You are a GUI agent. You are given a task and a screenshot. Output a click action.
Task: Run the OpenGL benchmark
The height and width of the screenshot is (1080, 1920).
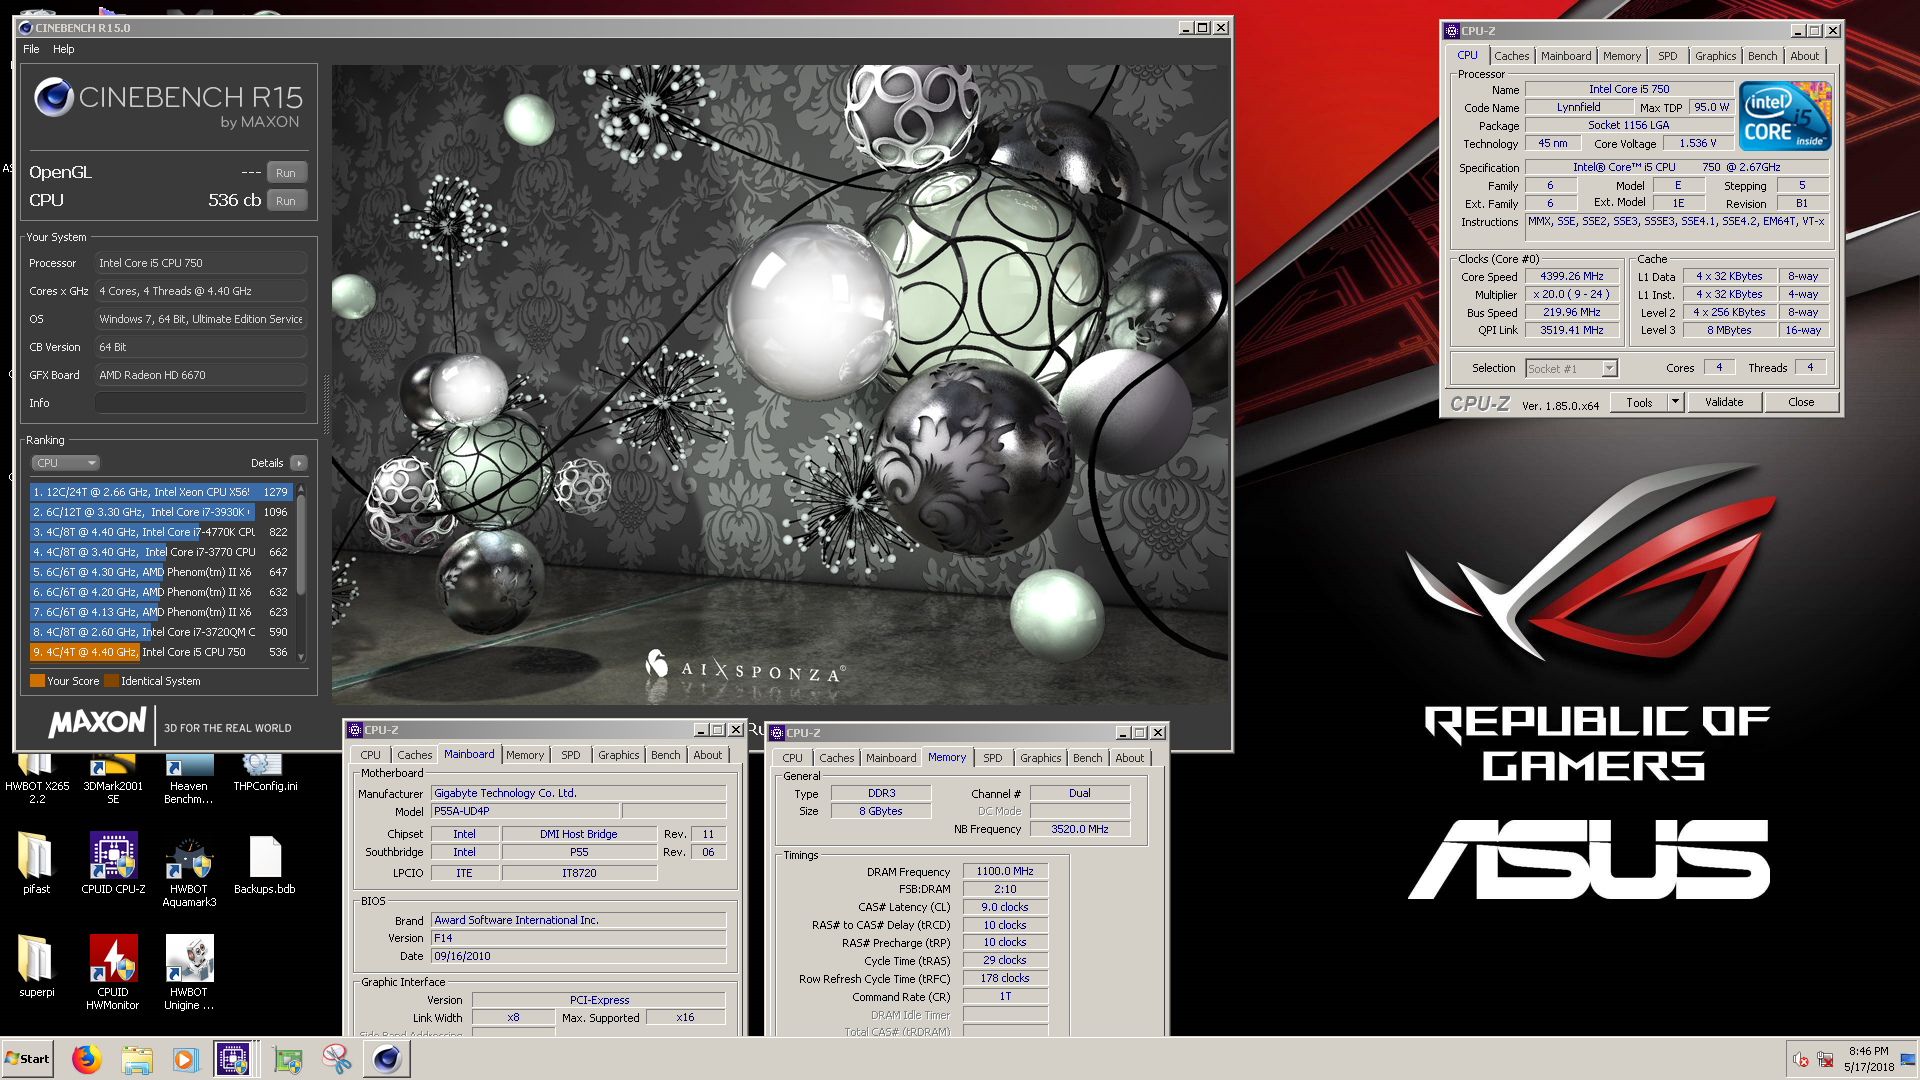coord(286,173)
